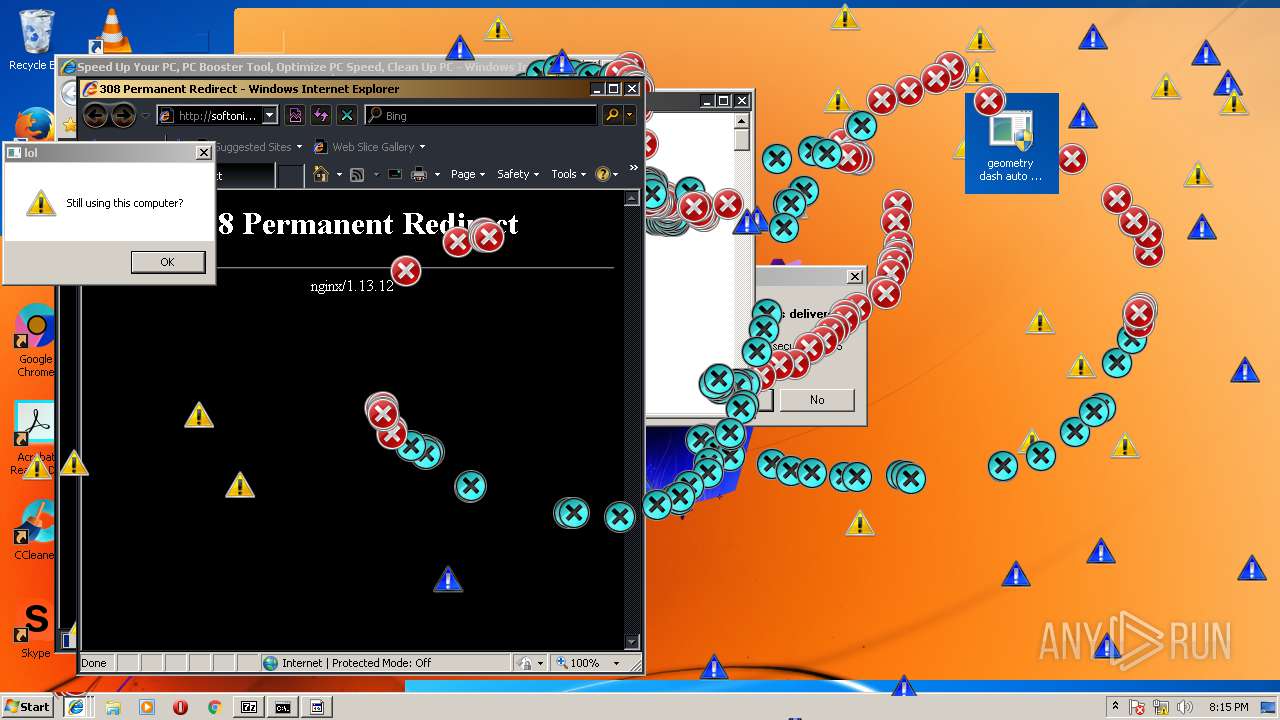Close the lol message box

[203, 153]
